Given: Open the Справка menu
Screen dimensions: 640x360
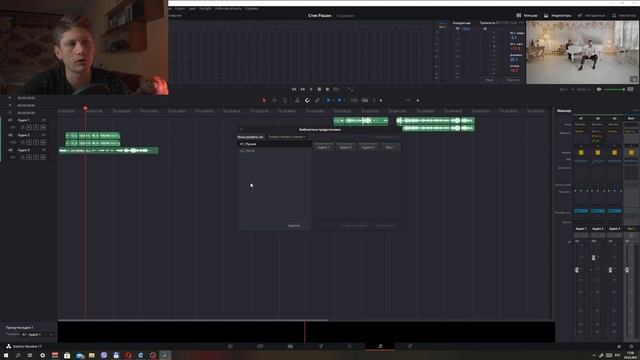Looking at the screenshot, I should click(x=251, y=9).
